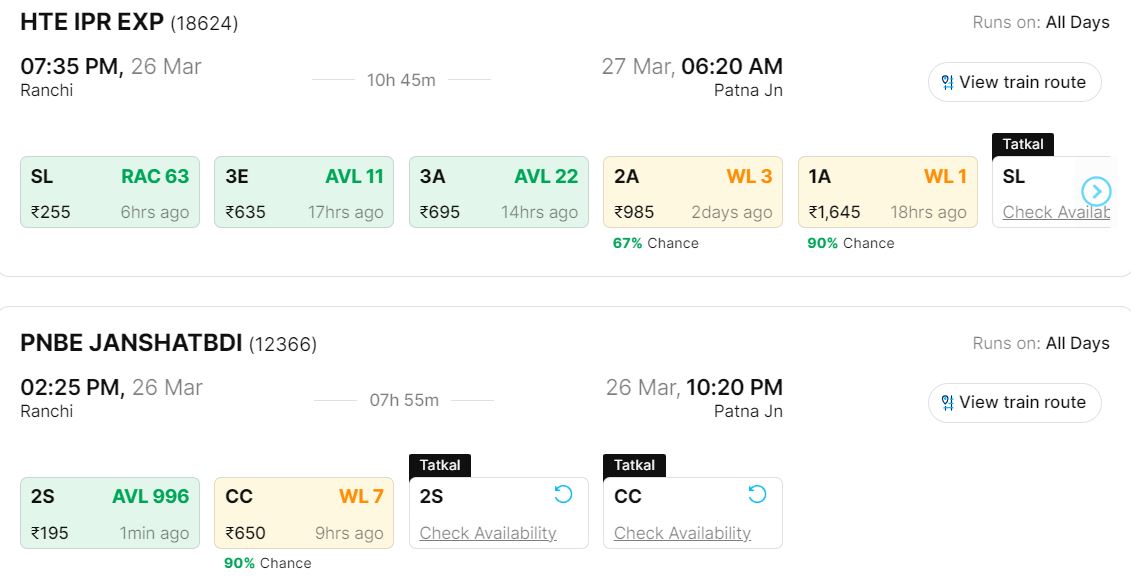
Task: Click the 18624 train number
Action: point(204,23)
